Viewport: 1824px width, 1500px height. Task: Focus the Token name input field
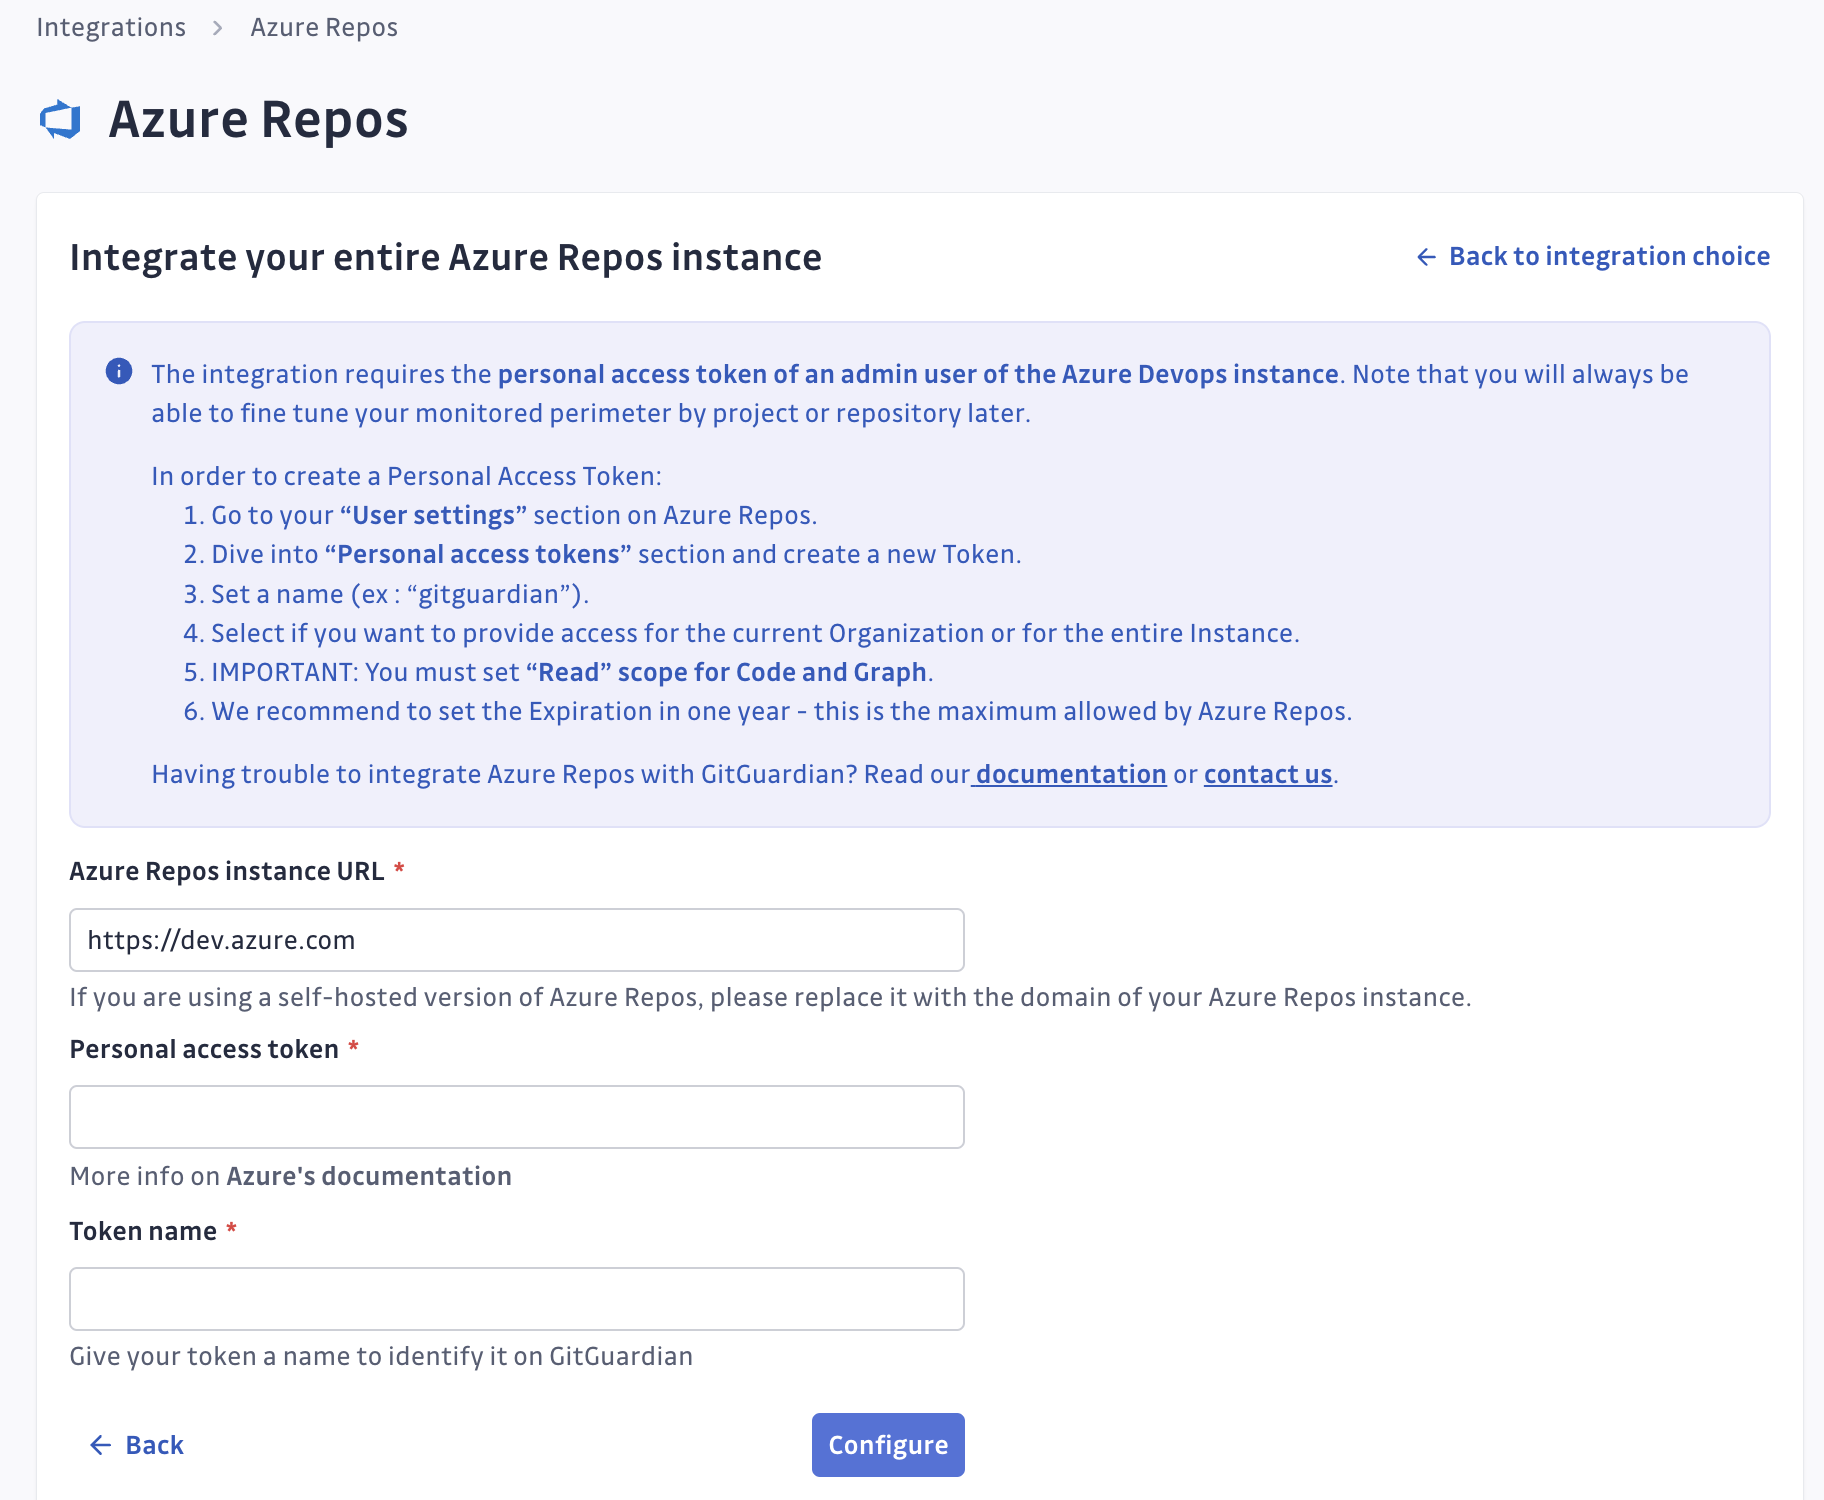517,1299
